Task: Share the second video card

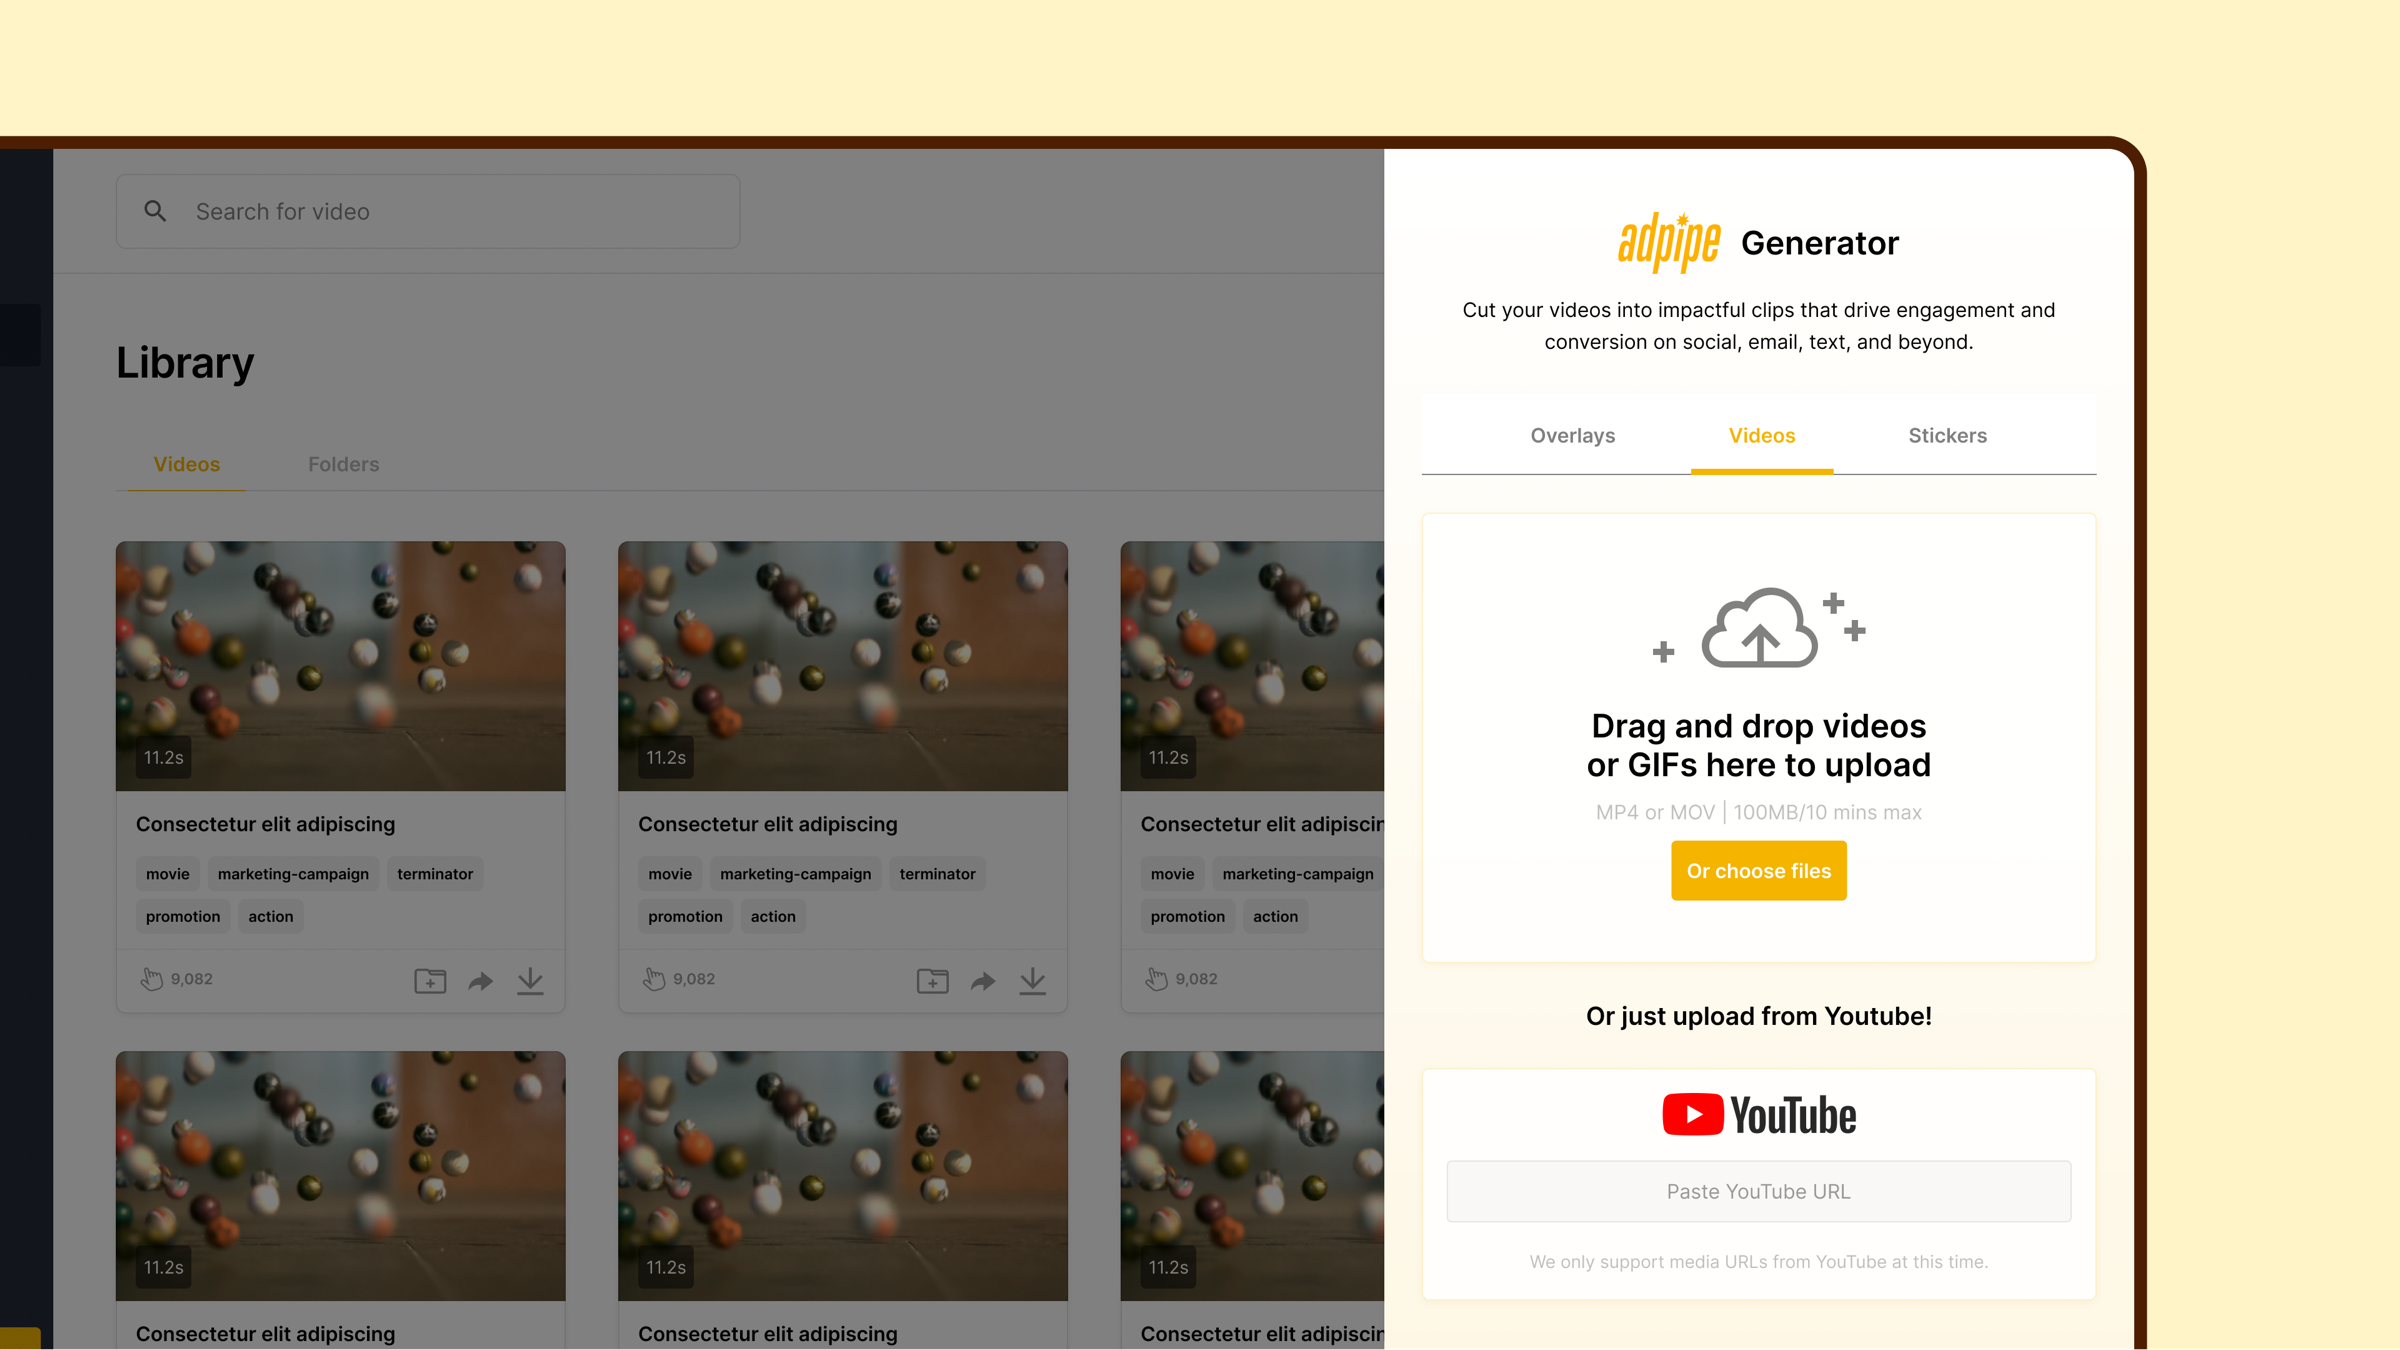Action: click(x=983, y=980)
